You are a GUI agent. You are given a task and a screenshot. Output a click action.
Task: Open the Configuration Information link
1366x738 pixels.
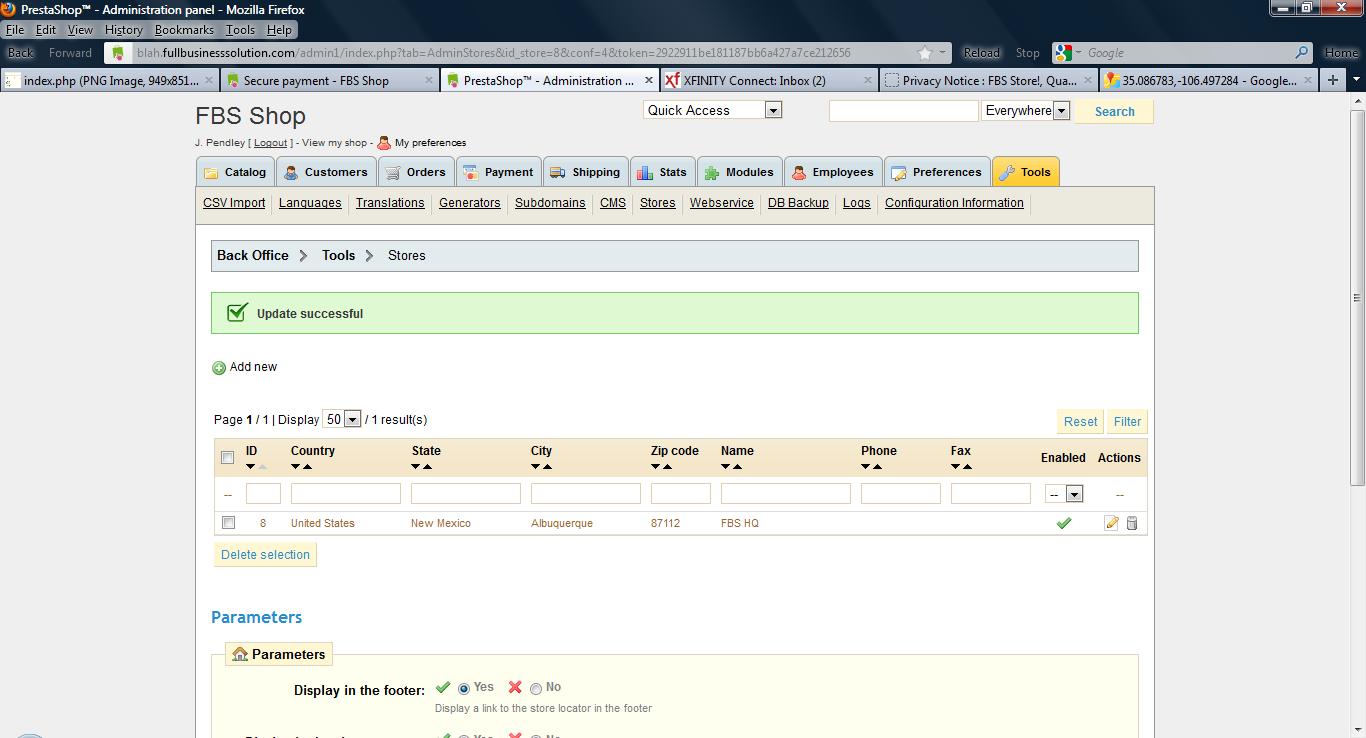pyautogui.click(x=954, y=203)
